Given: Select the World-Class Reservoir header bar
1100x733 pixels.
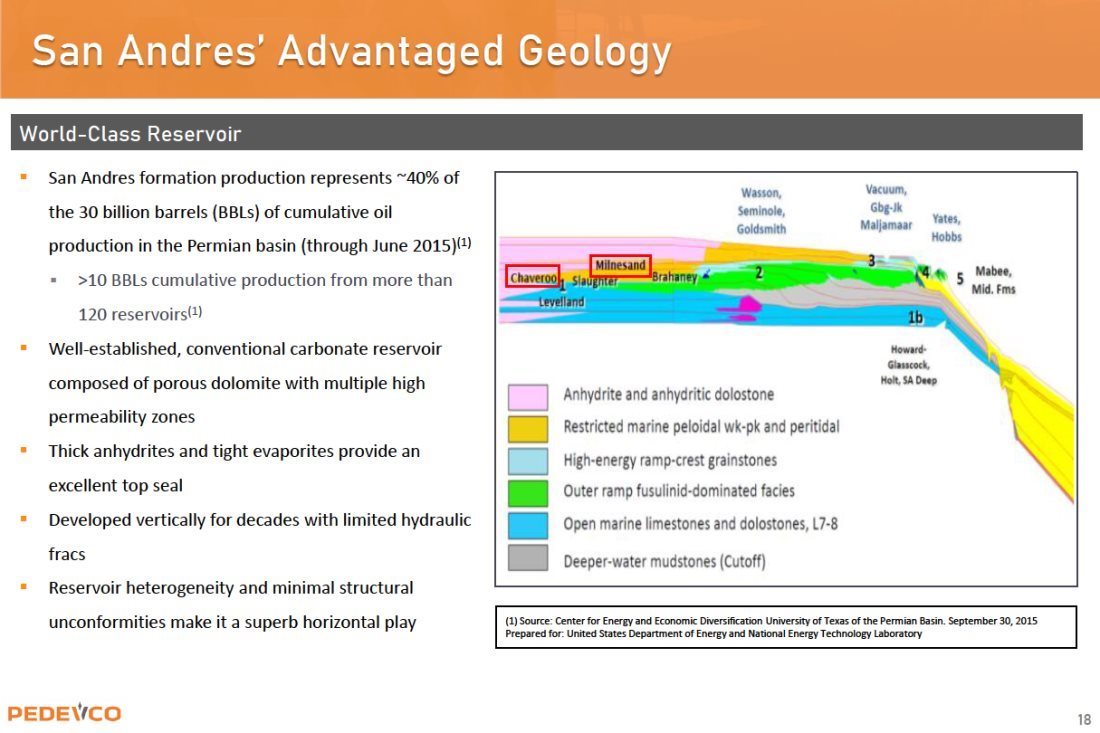Looking at the screenshot, I should [x=546, y=133].
